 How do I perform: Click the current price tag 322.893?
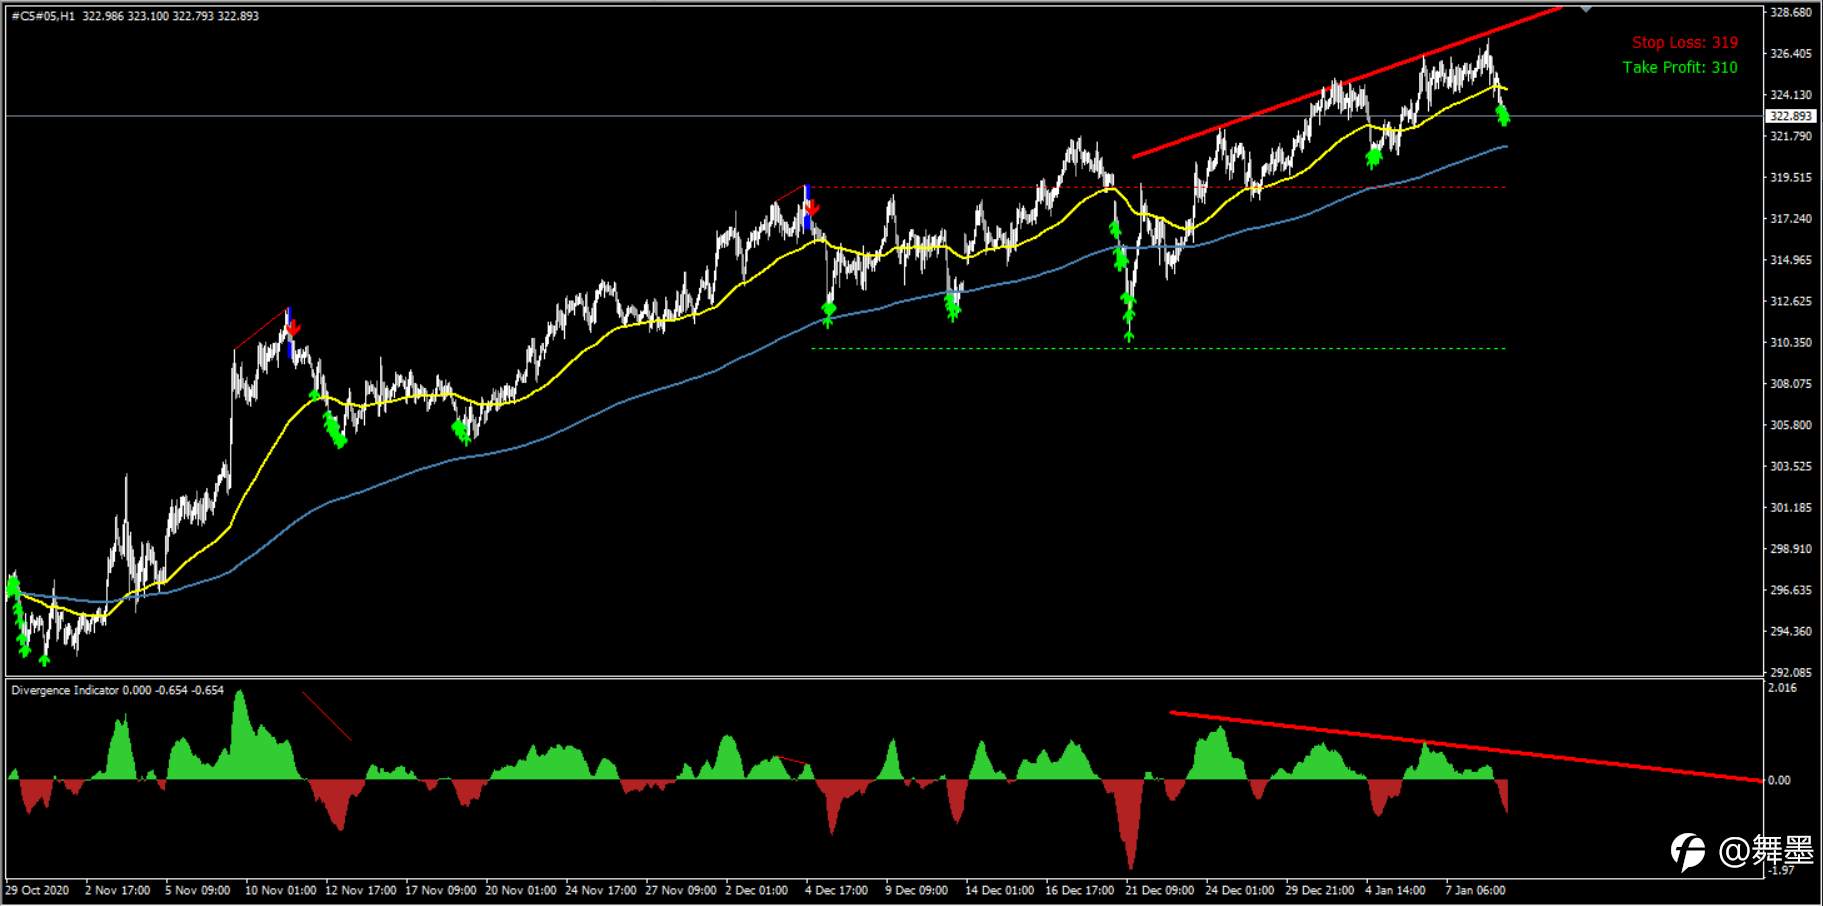1791,116
